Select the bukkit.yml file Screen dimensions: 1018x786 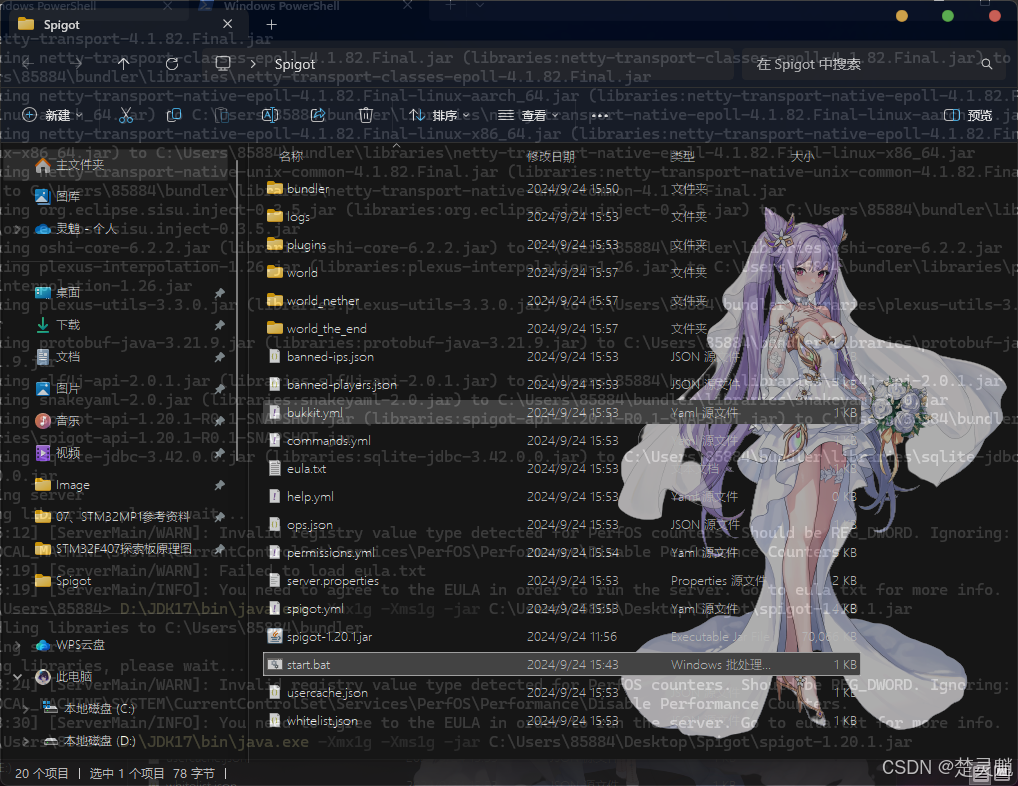tap(561, 413)
